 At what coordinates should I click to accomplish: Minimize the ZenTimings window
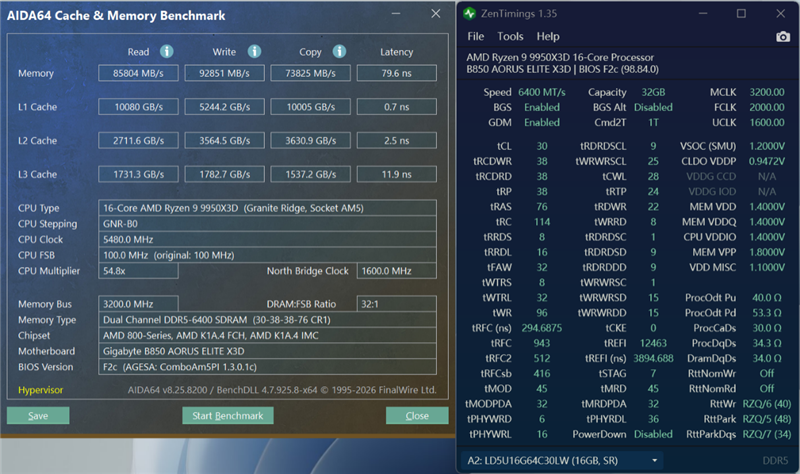(703, 14)
